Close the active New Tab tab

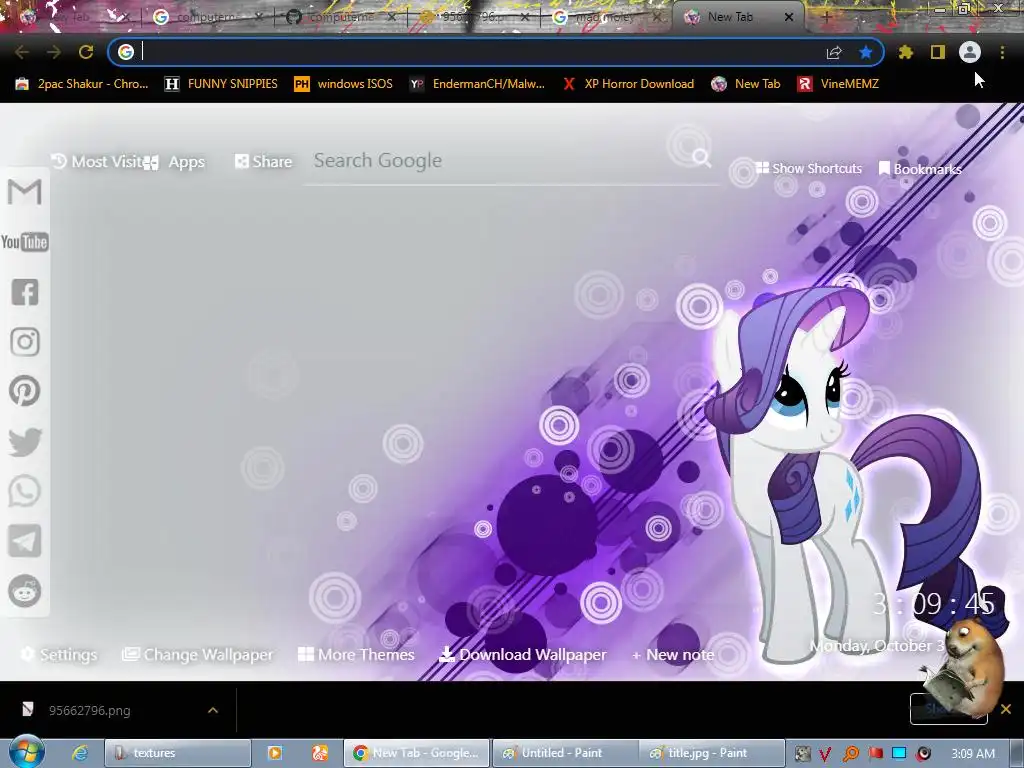point(789,17)
